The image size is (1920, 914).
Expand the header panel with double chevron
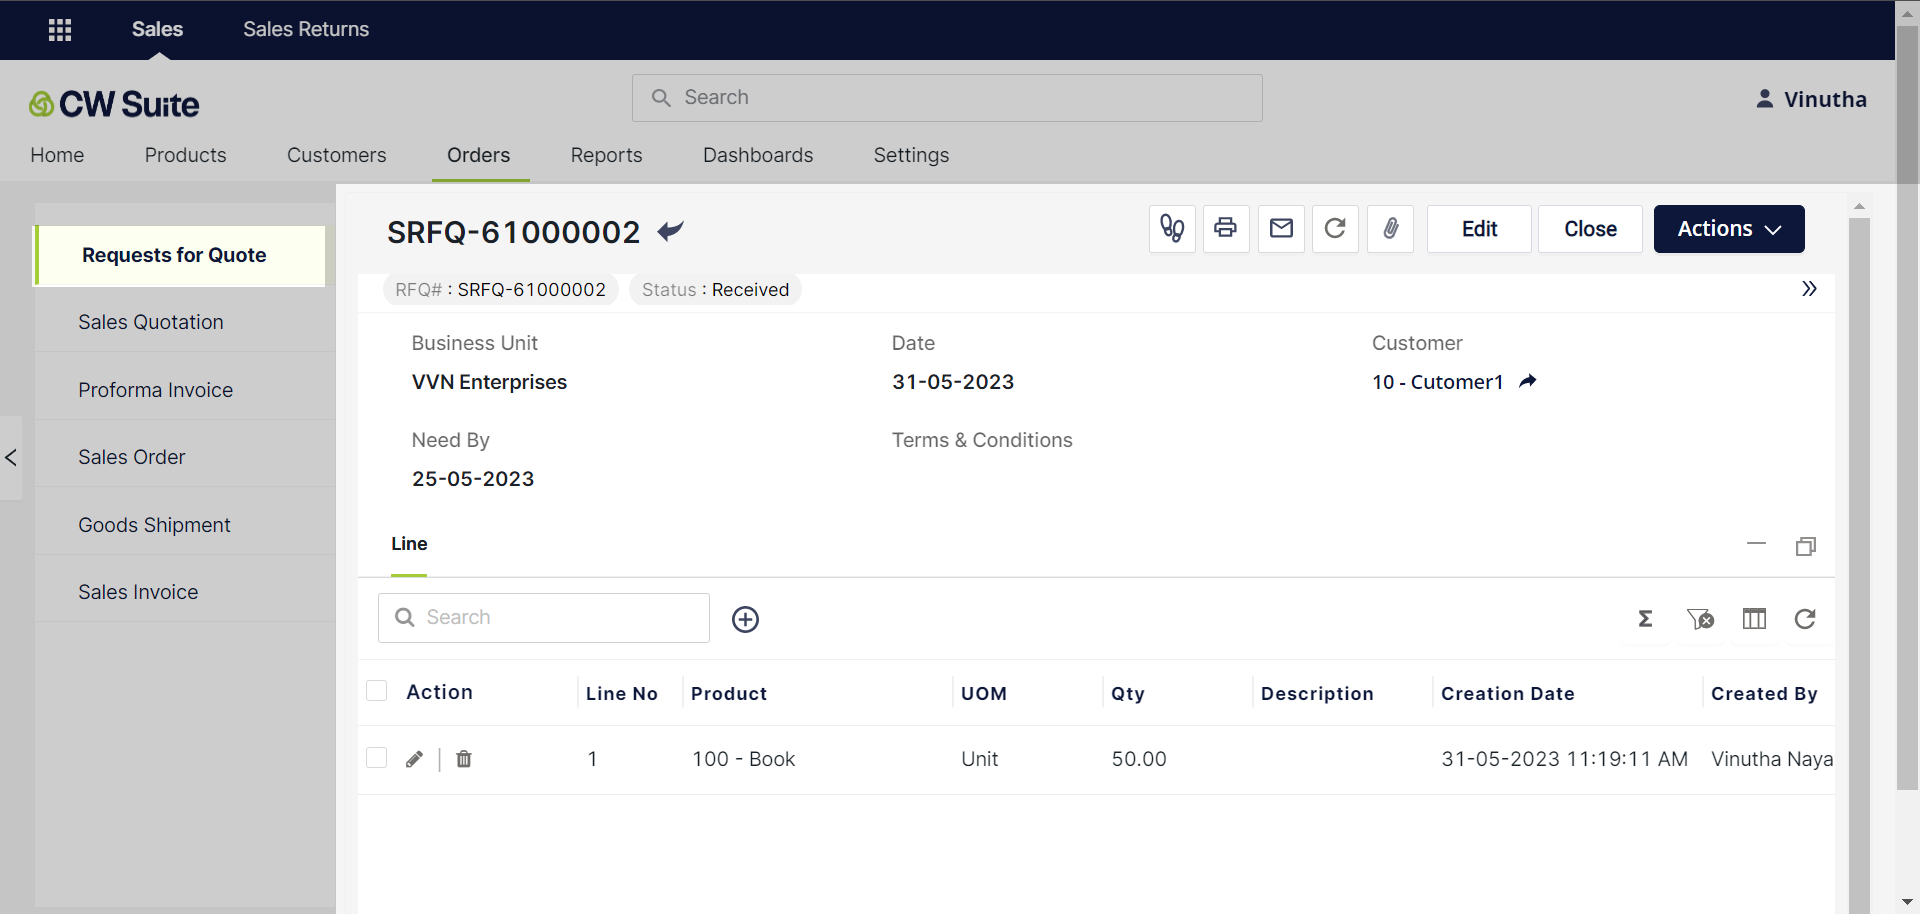tap(1808, 289)
